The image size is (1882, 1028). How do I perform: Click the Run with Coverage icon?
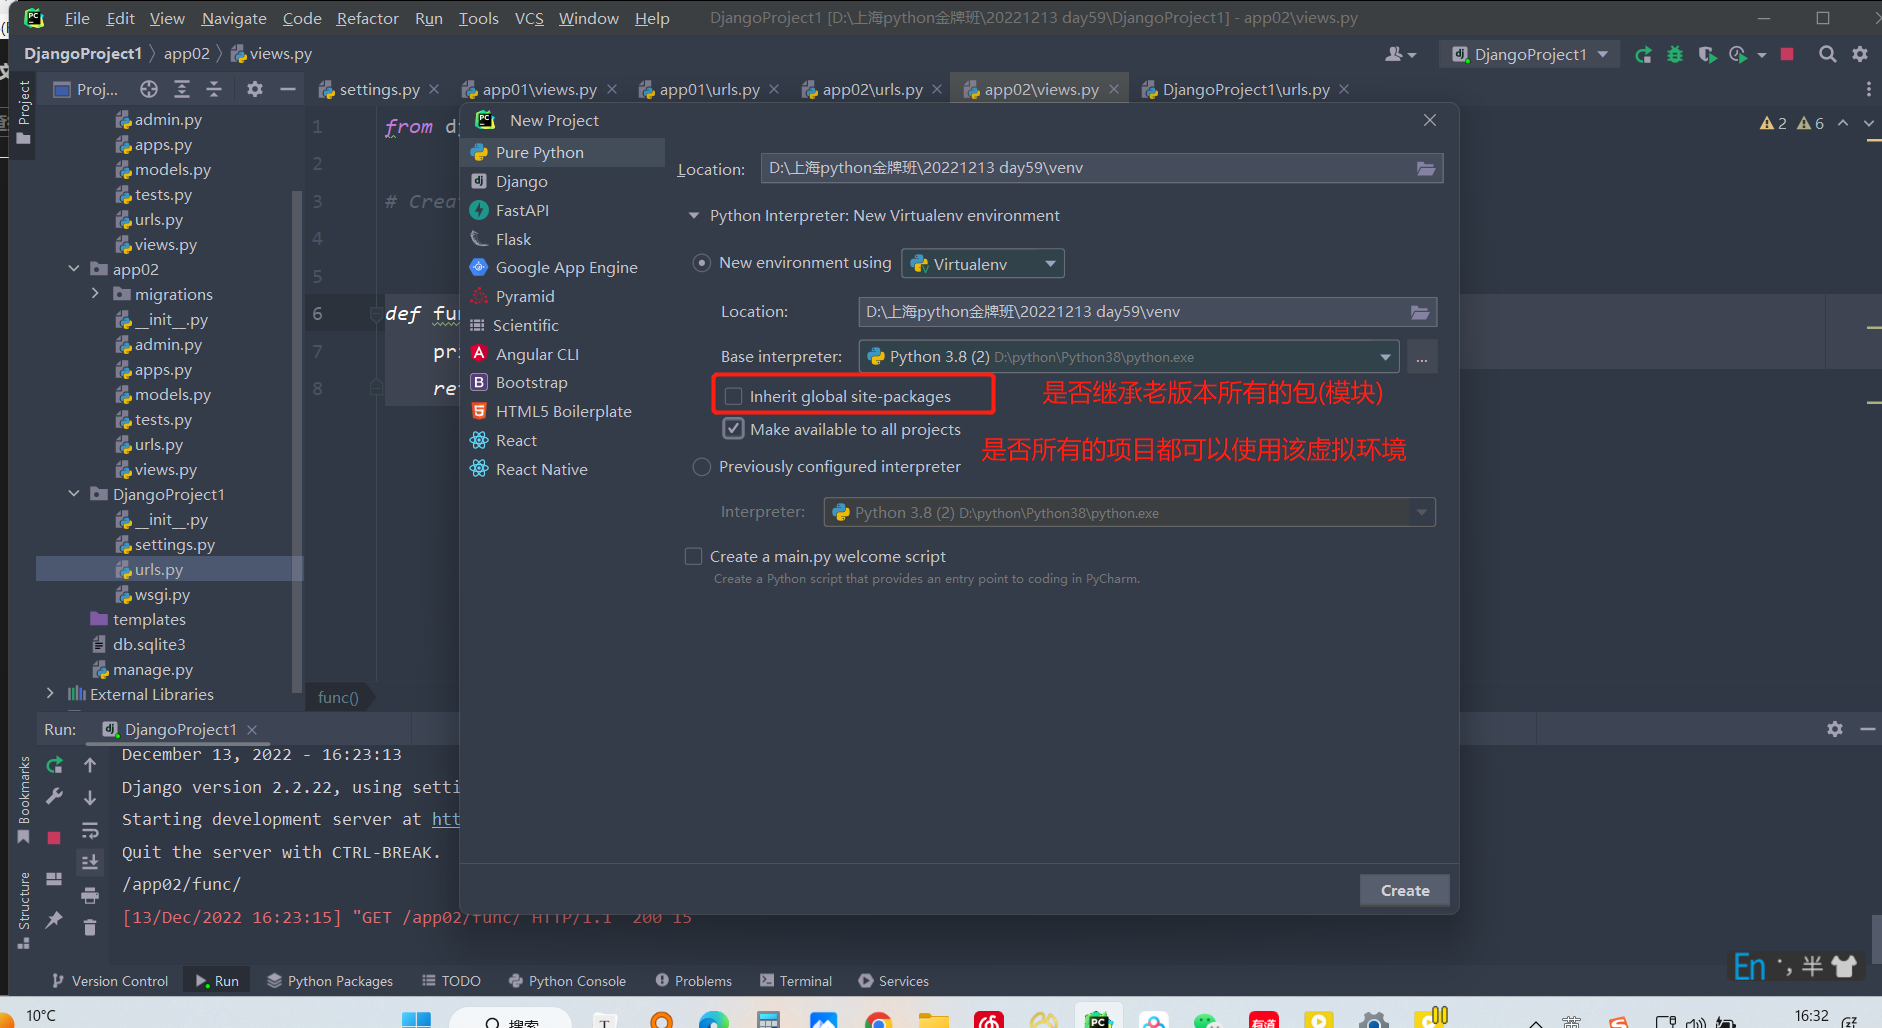(x=1707, y=55)
